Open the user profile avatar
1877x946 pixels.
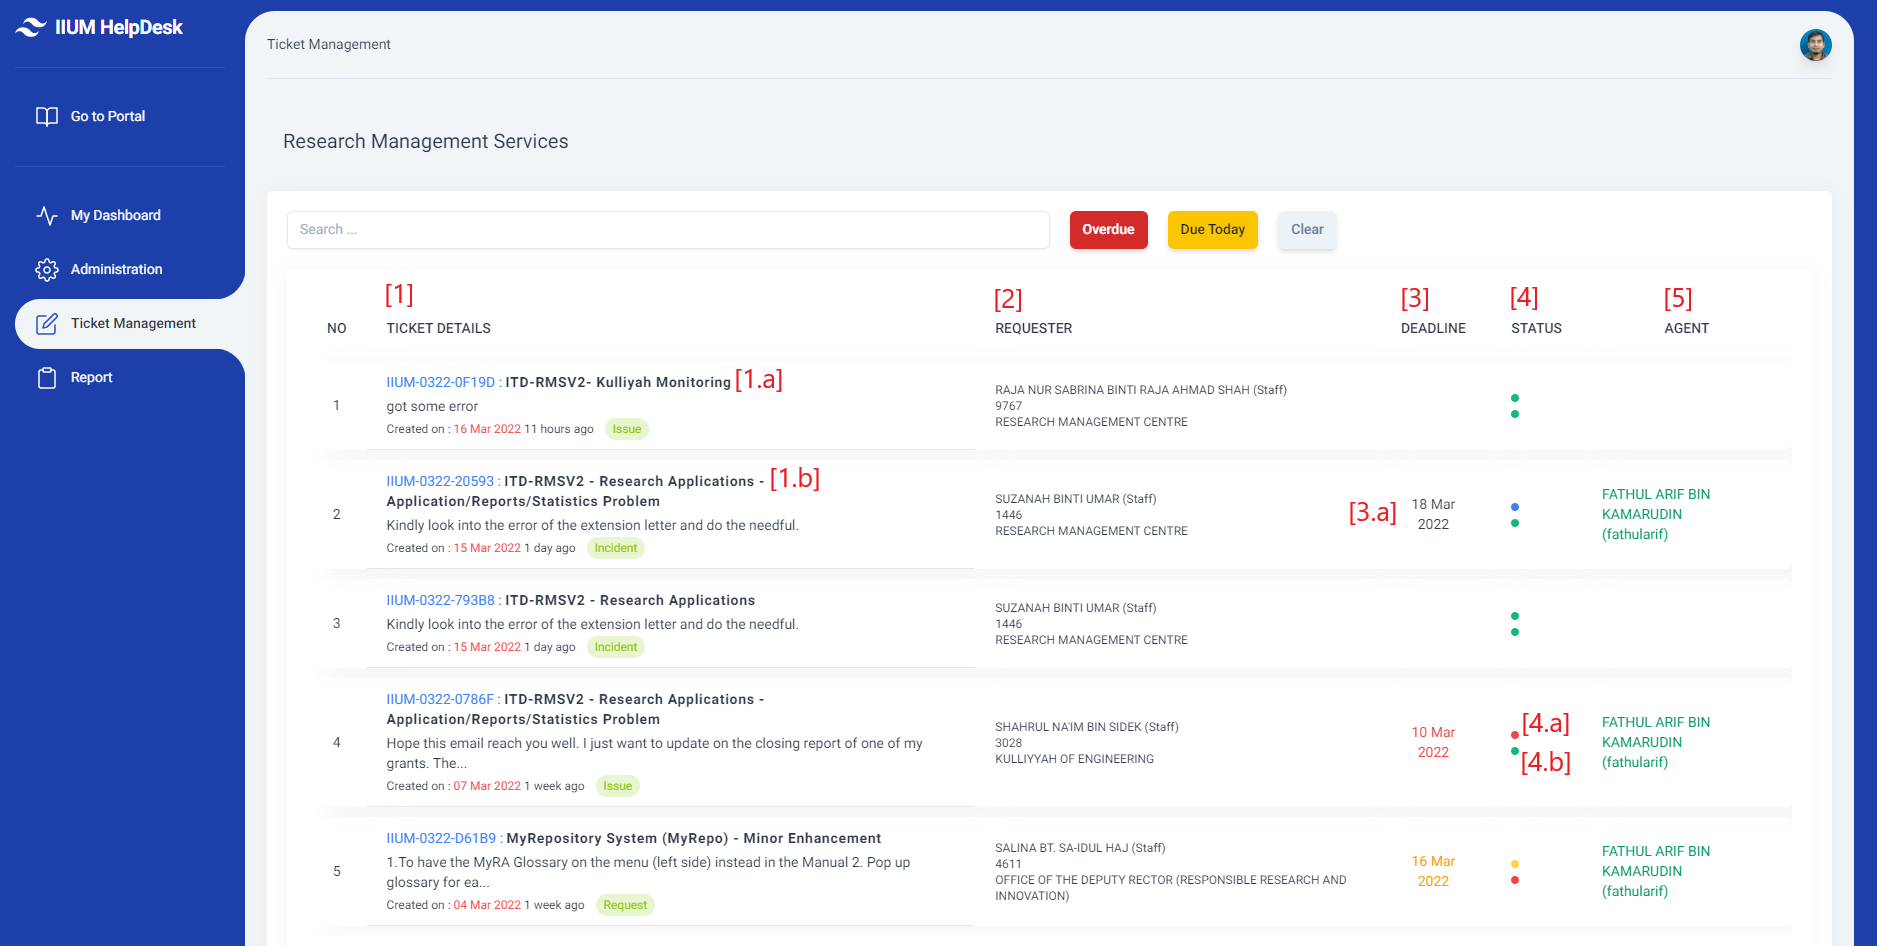tap(1815, 44)
